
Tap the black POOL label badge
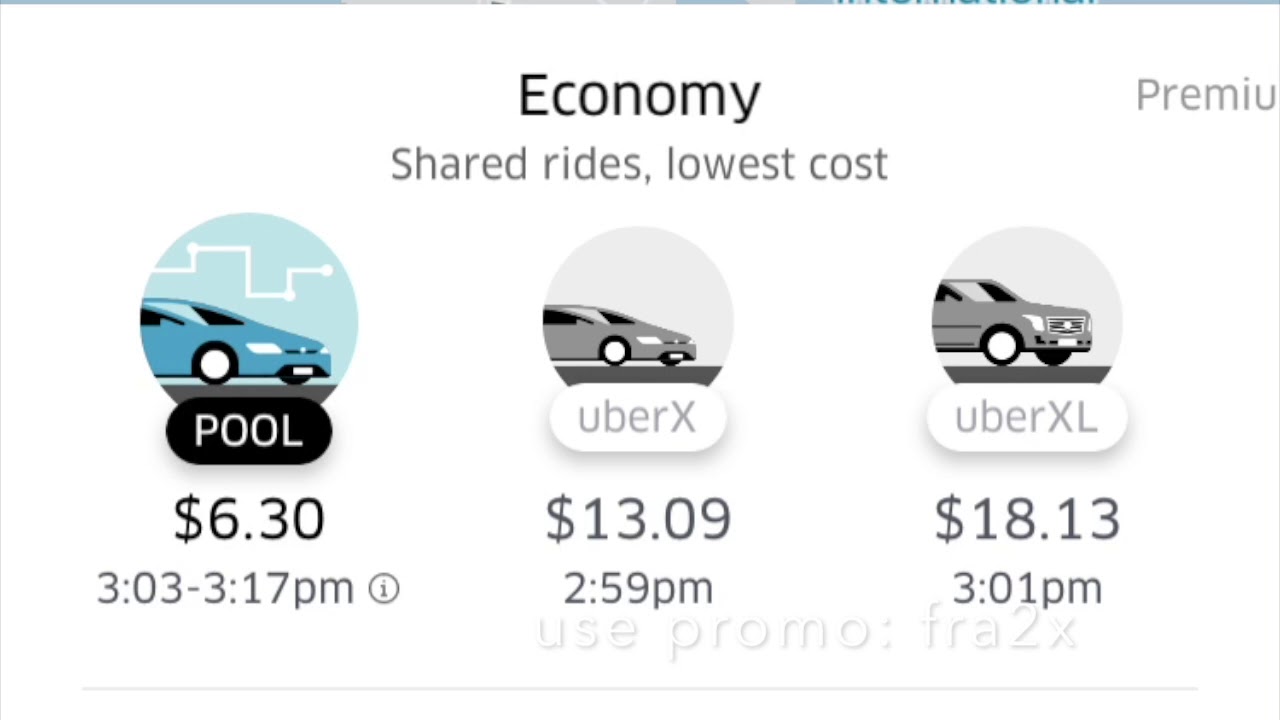248,431
